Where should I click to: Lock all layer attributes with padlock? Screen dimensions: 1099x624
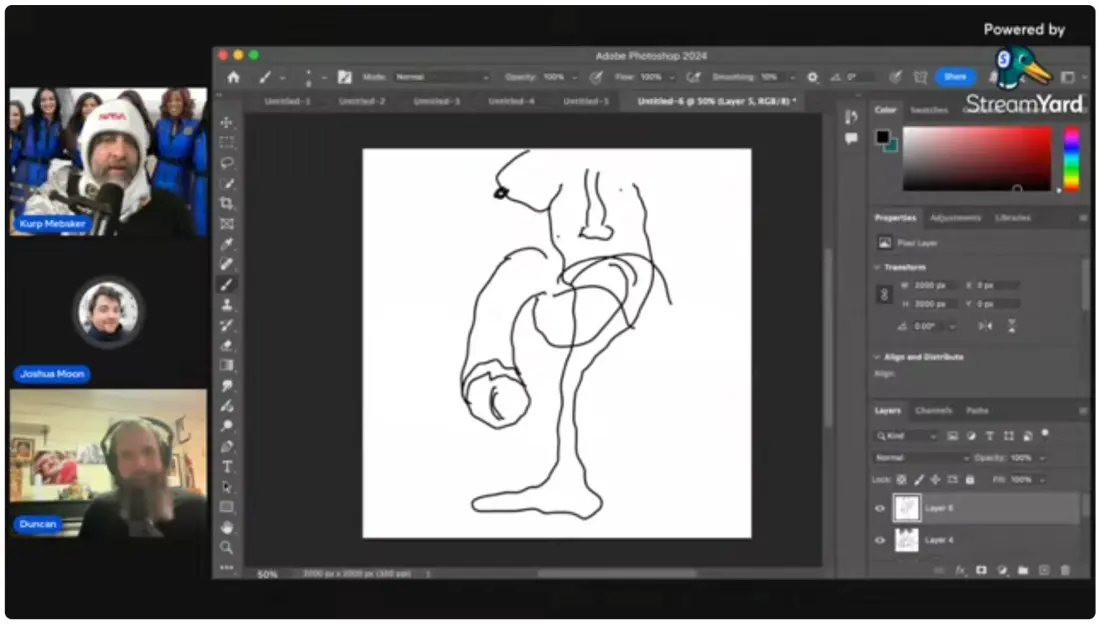click(970, 480)
